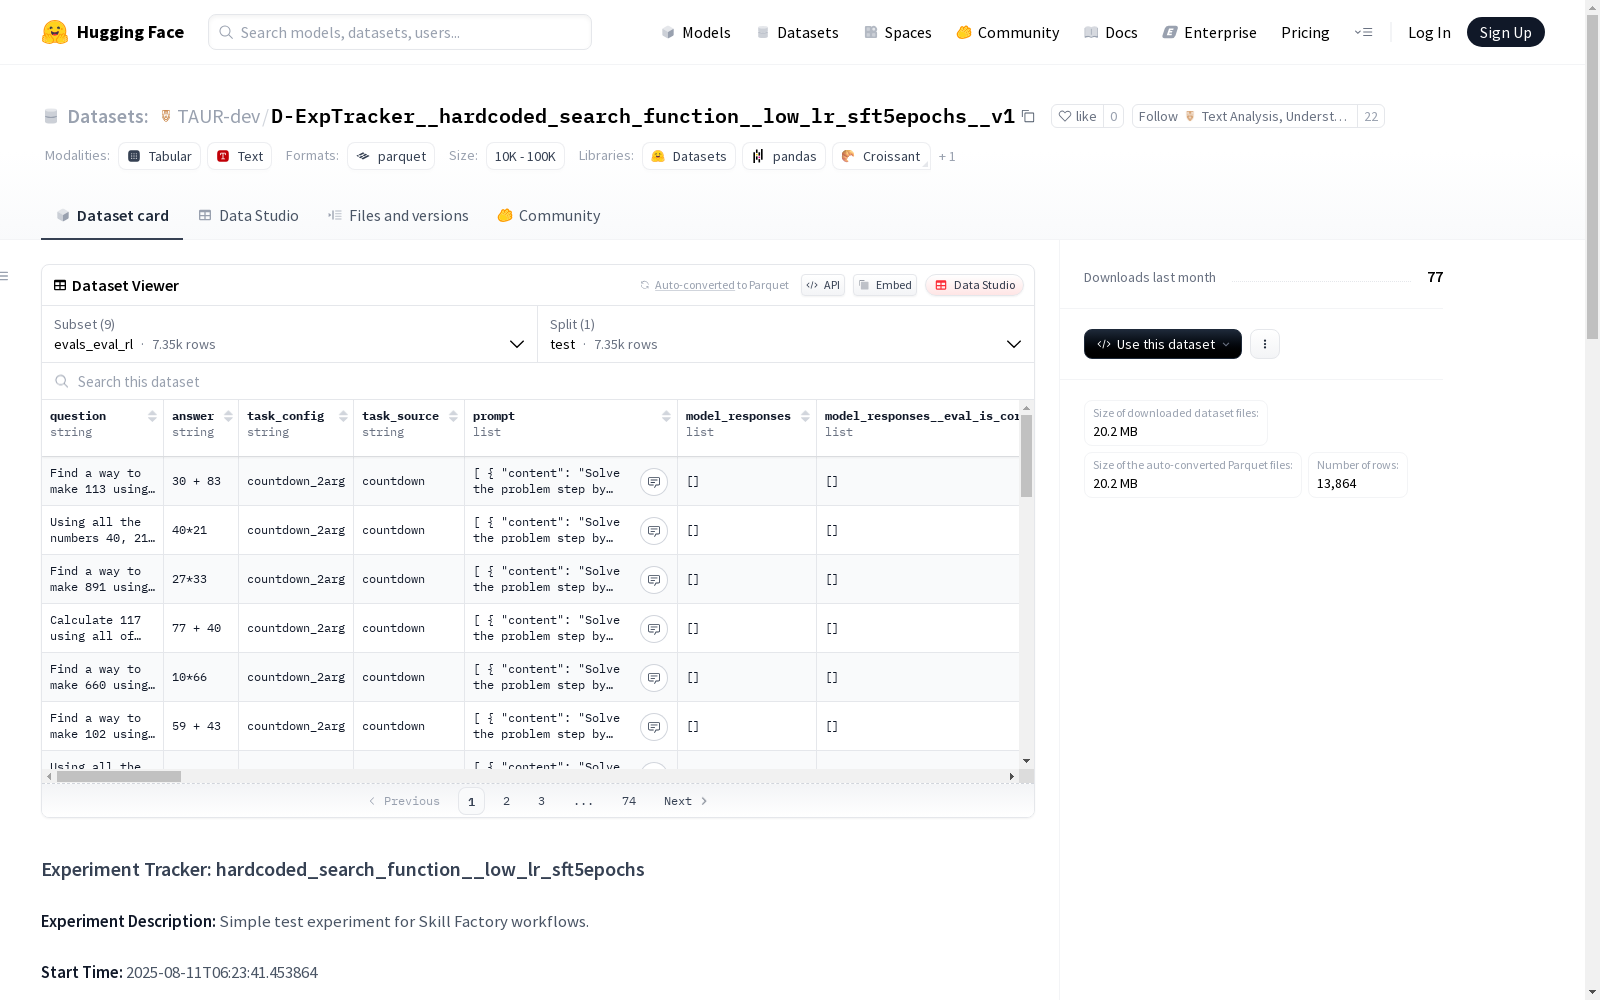Go to Models in the top navigation
This screenshot has height=1000, width=1600.
[x=696, y=32]
